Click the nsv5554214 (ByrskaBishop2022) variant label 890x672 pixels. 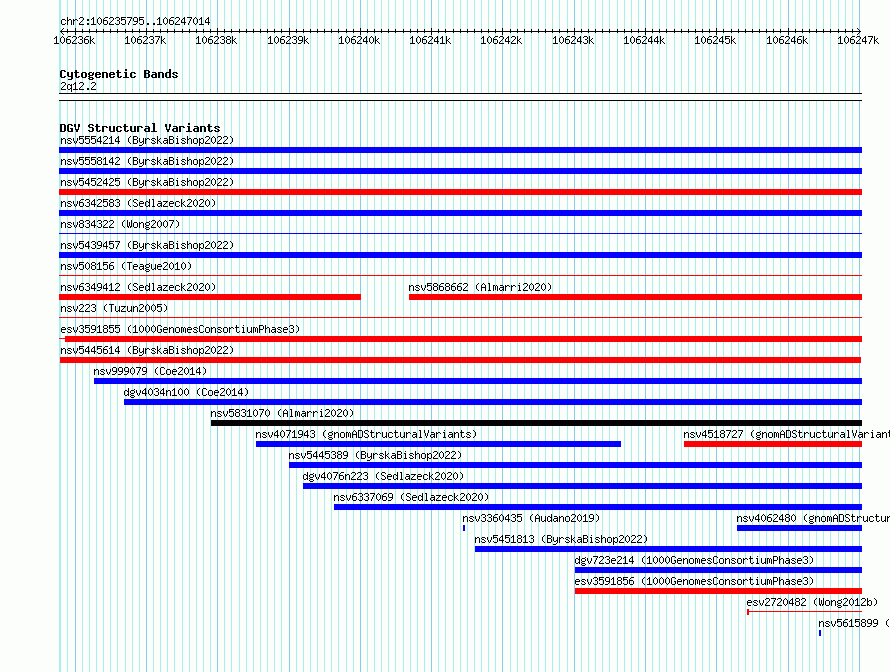point(147,140)
